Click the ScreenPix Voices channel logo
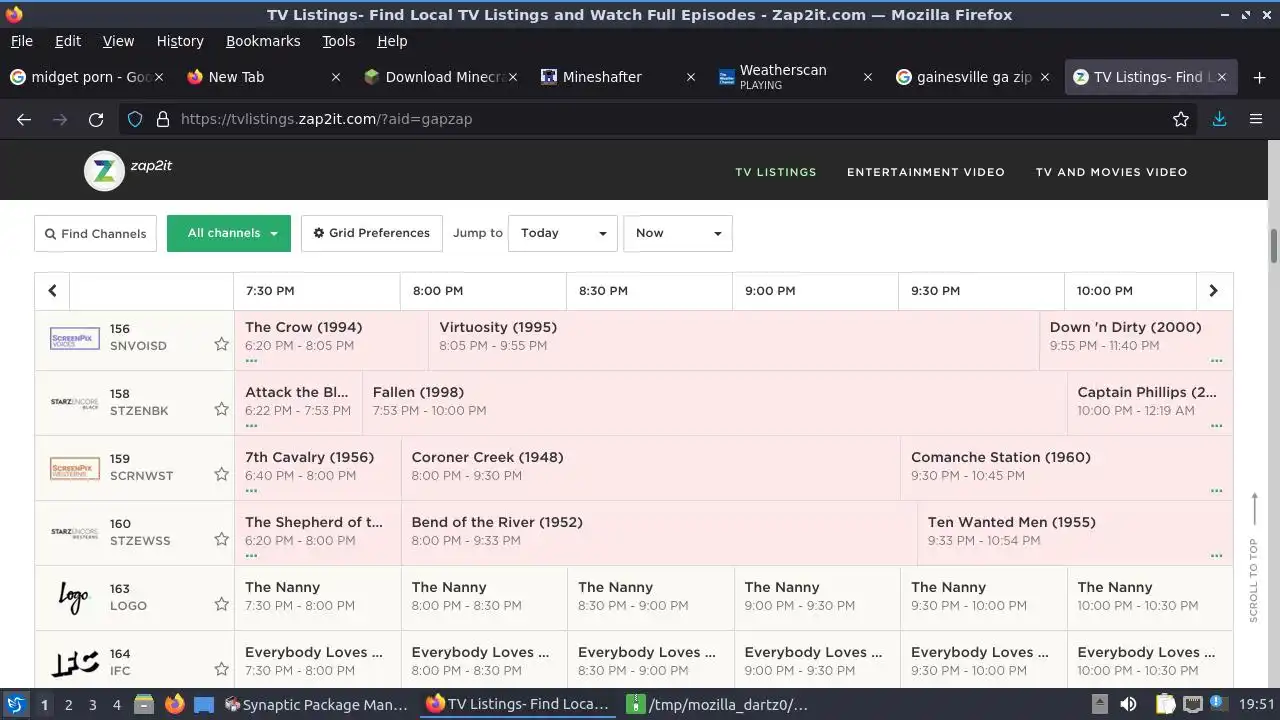Screen dimensions: 1280x720 pyautogui.click(x=75, y=338)
